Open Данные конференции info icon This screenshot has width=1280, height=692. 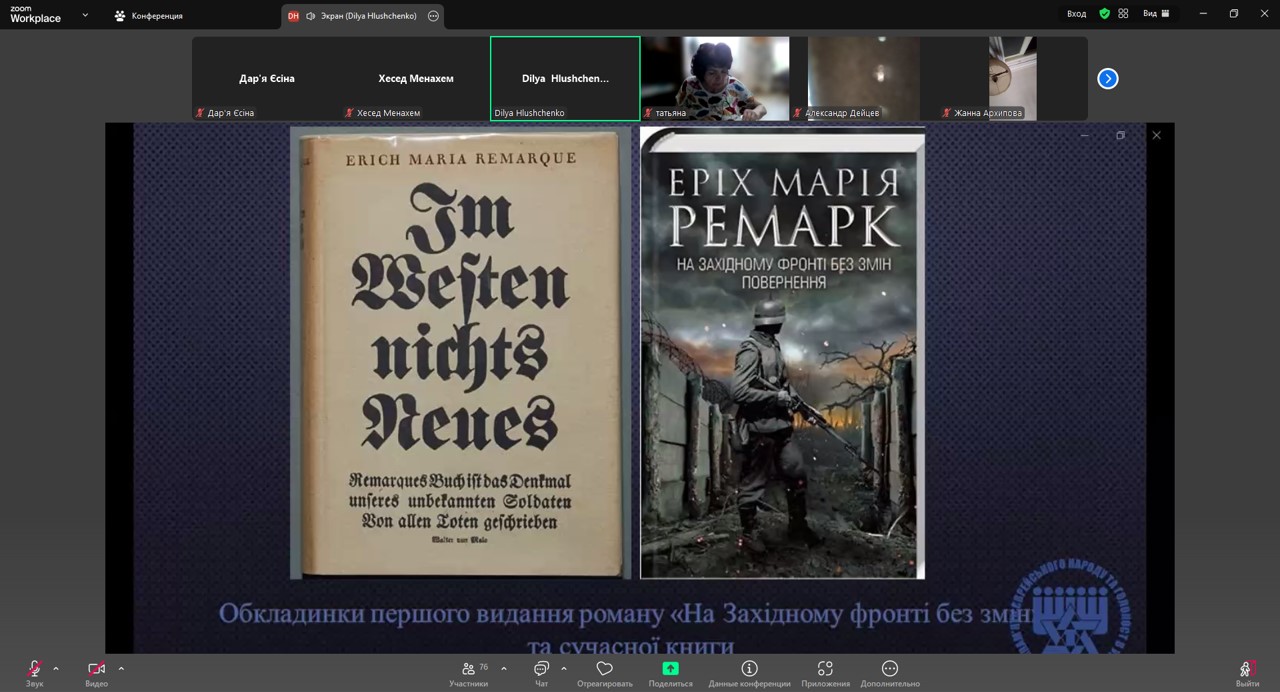[749, 668]
